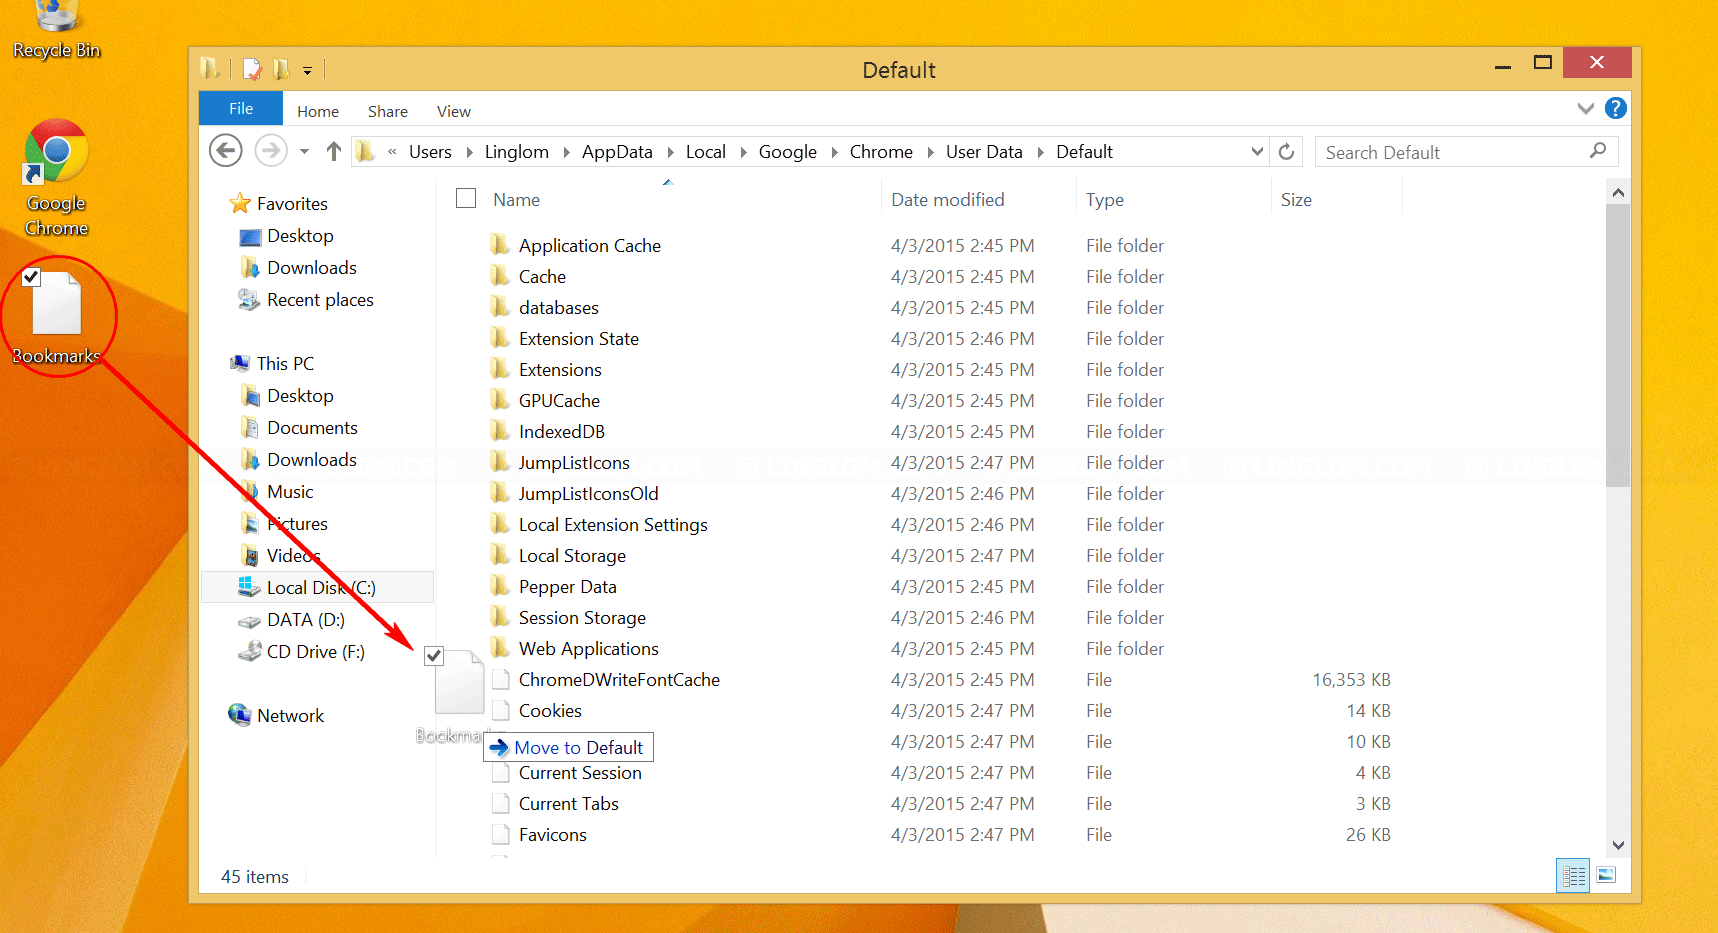The image size is (1718, 933).
Task: Select the Current Session file
Action: click(580, 772)
